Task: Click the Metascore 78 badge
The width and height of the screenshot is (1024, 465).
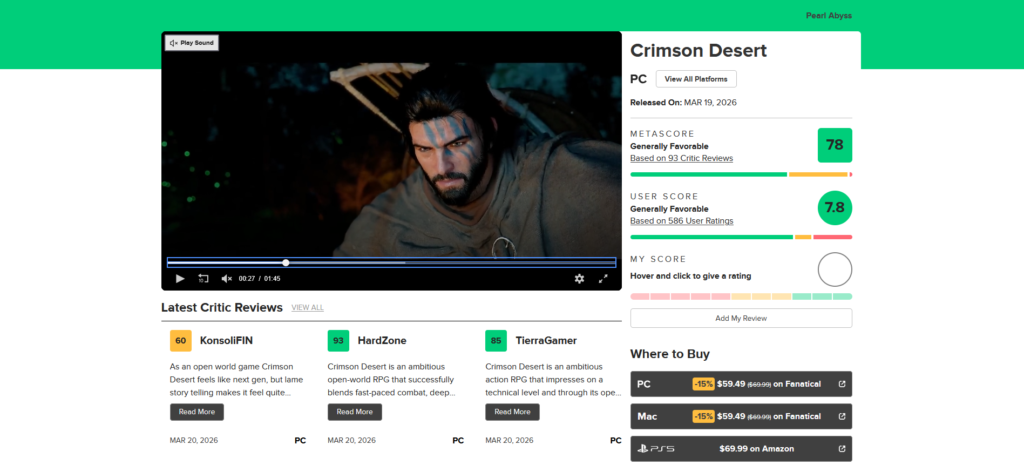Action: point(835,145)
